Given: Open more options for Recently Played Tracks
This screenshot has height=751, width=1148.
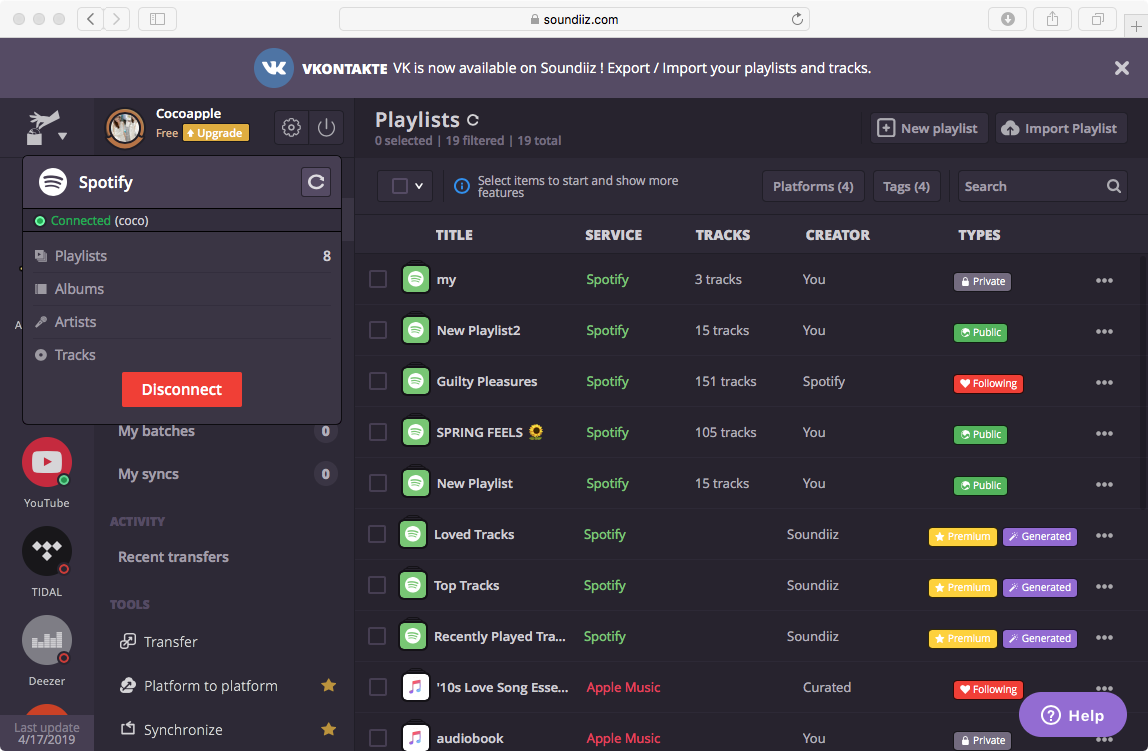Looking at the screenshot, I should [x=1104, y=638].
